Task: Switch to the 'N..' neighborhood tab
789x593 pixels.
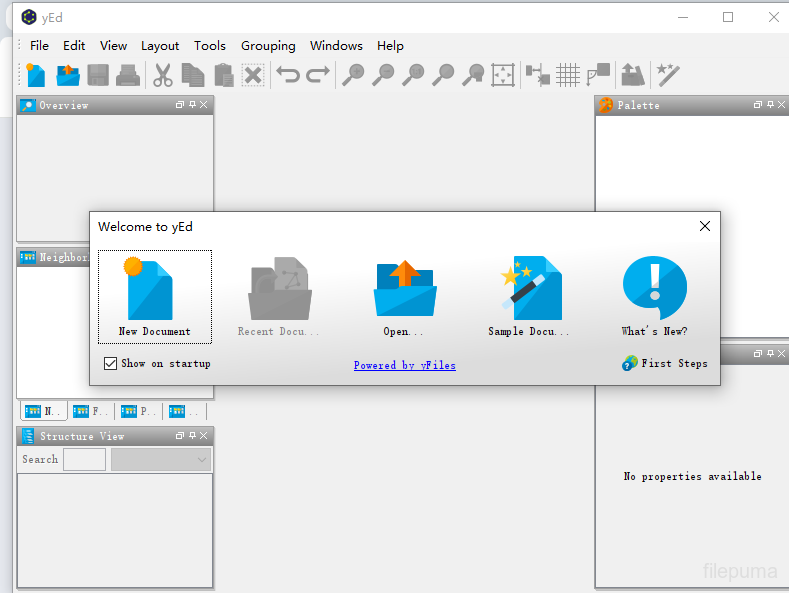Action: pyautogui.click(x=42, y=411)
